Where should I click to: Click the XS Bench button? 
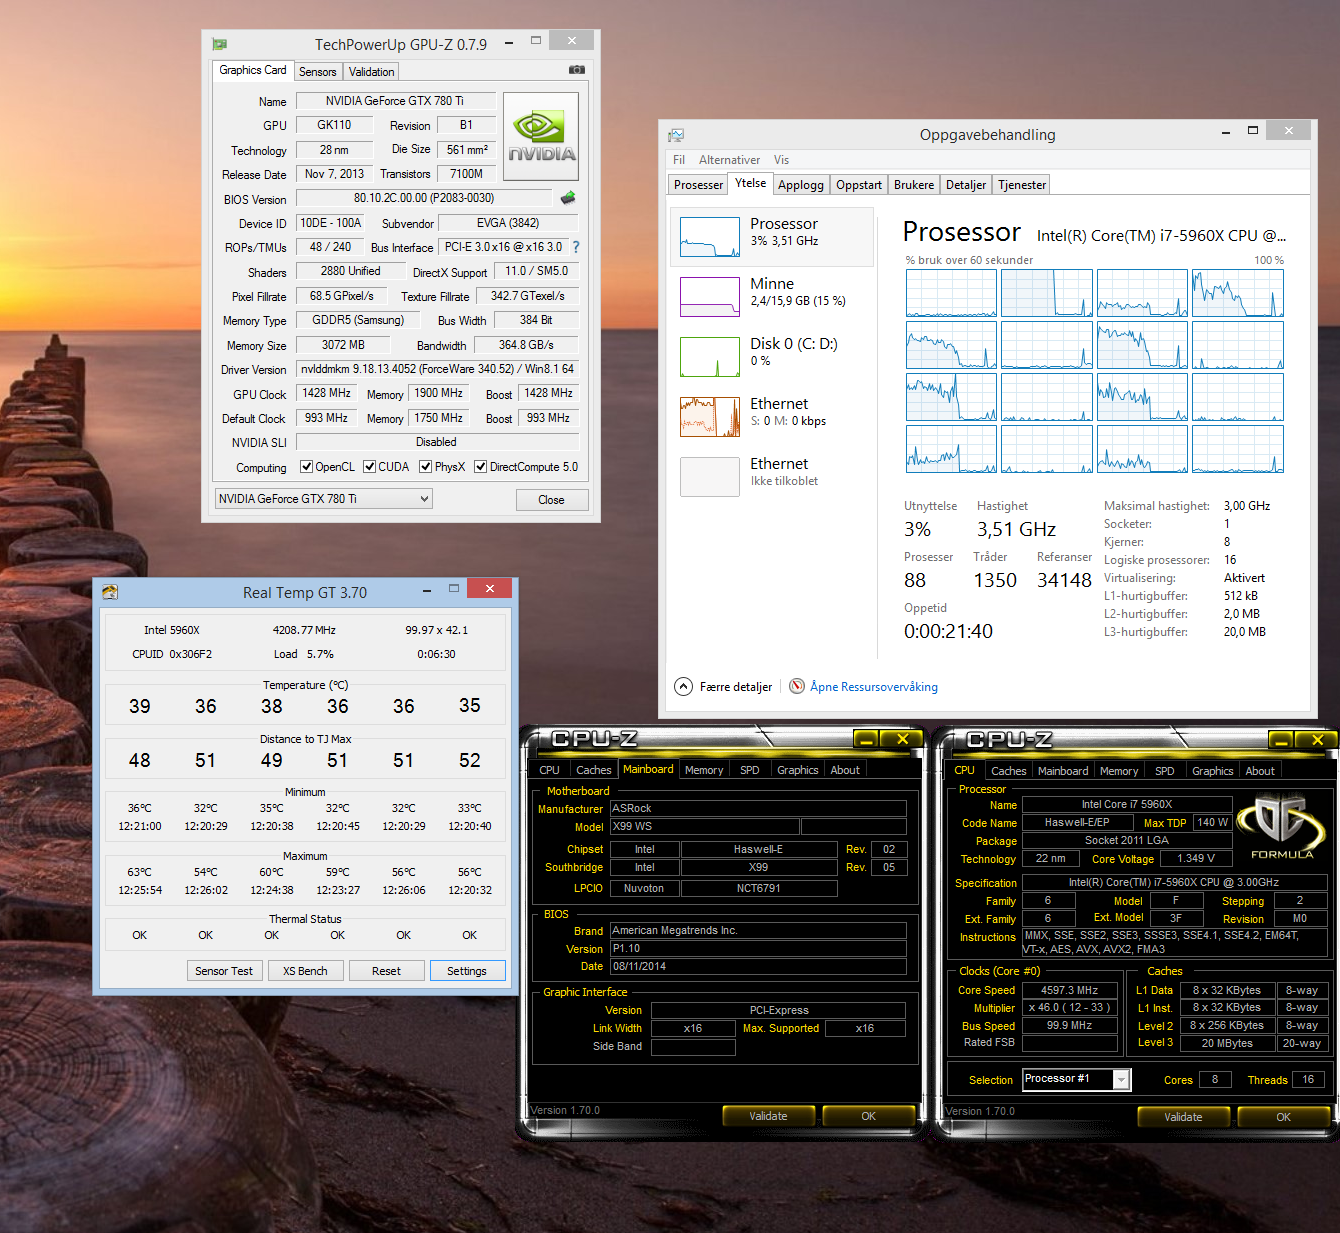point(305,971)
